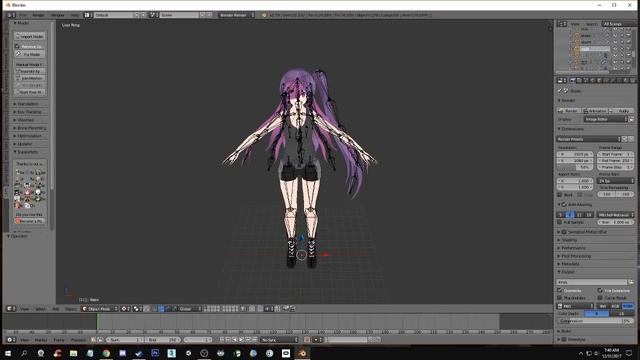Screen dimensions: 640x360
Task: Open the File menu
Action: [23, 15]
